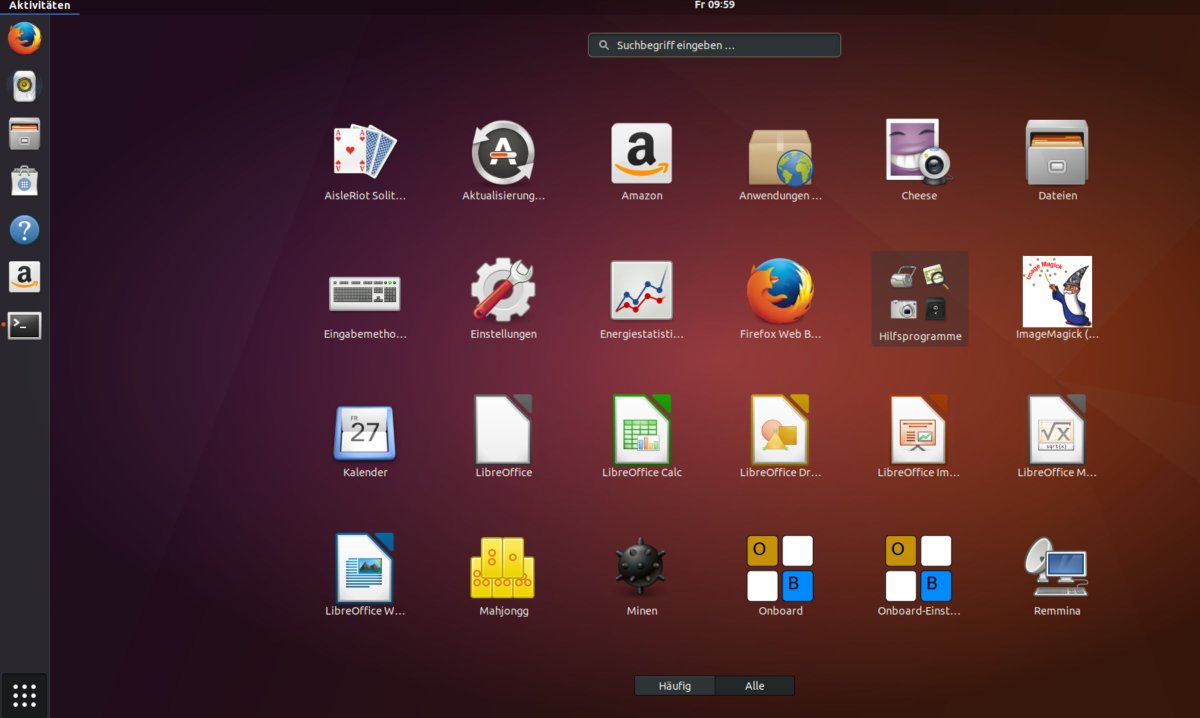The height and width of the screenshot is (718, 1200).
Task: Open the clock menu showing Fr 09:59
Action: coord(714,6)
